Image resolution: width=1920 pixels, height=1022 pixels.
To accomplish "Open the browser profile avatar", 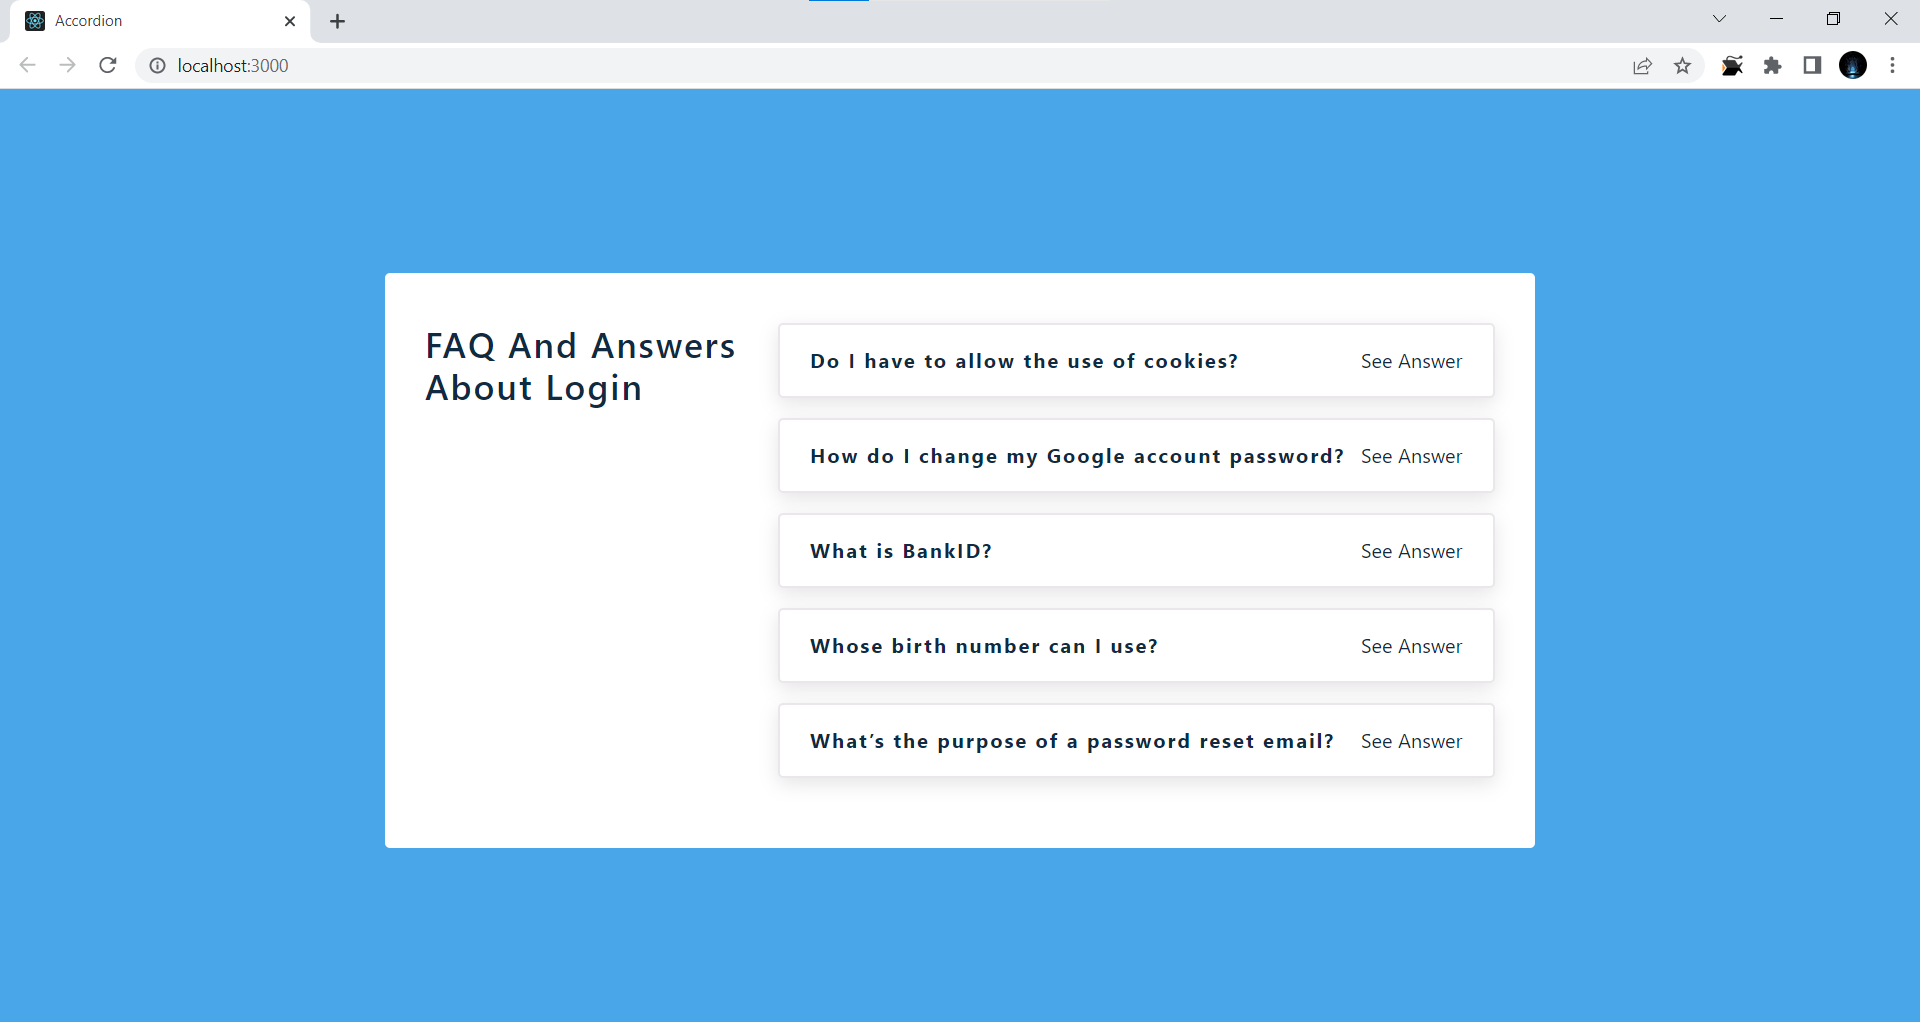I will point(1853,65).
